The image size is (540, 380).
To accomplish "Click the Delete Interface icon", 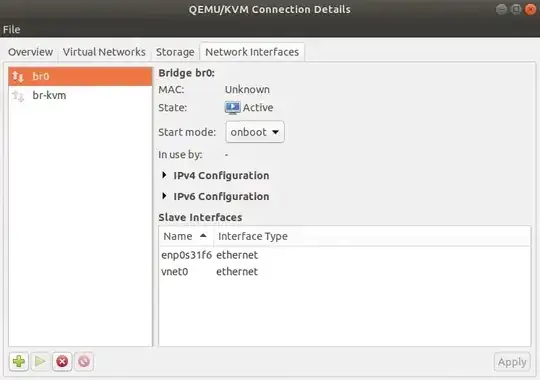I will (84, 361).
